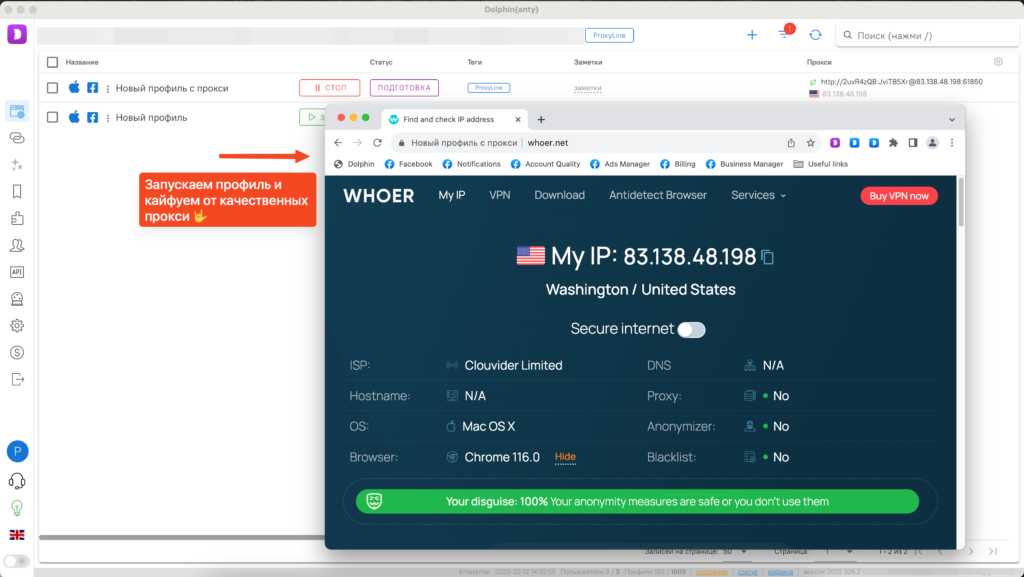The width and height of the screenshot is (1024, 577).
Task: Open rows-per-page dropdown showing 50
Action: [733, 551]
